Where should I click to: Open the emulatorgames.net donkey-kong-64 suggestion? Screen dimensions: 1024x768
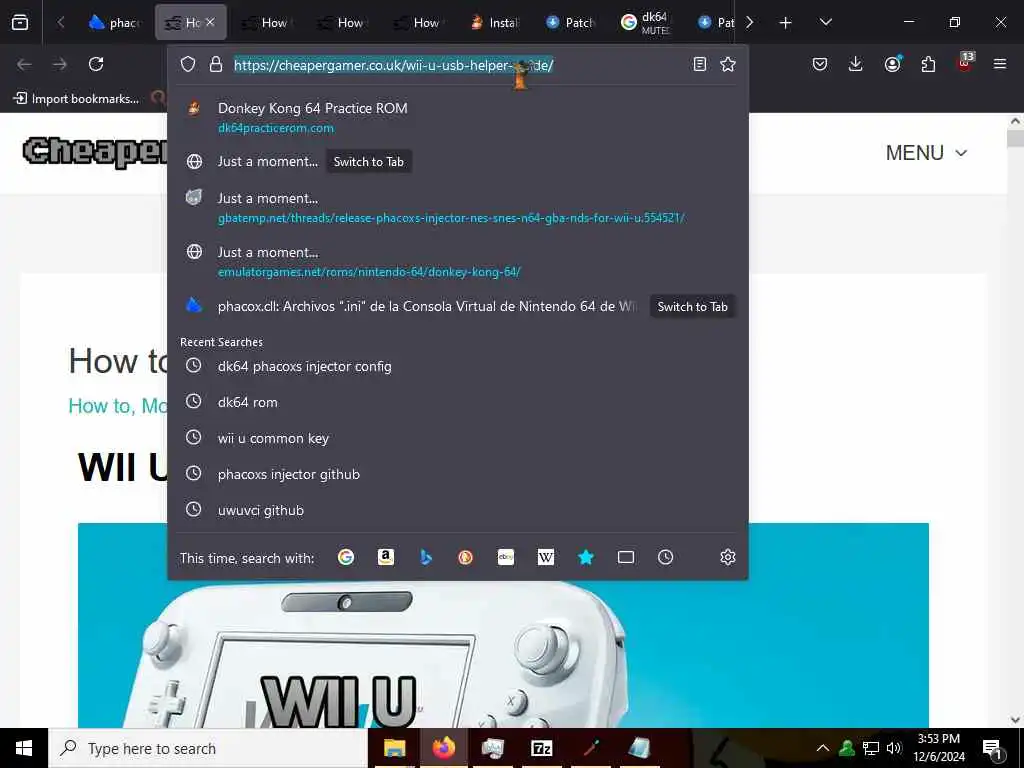coord(457,261)
